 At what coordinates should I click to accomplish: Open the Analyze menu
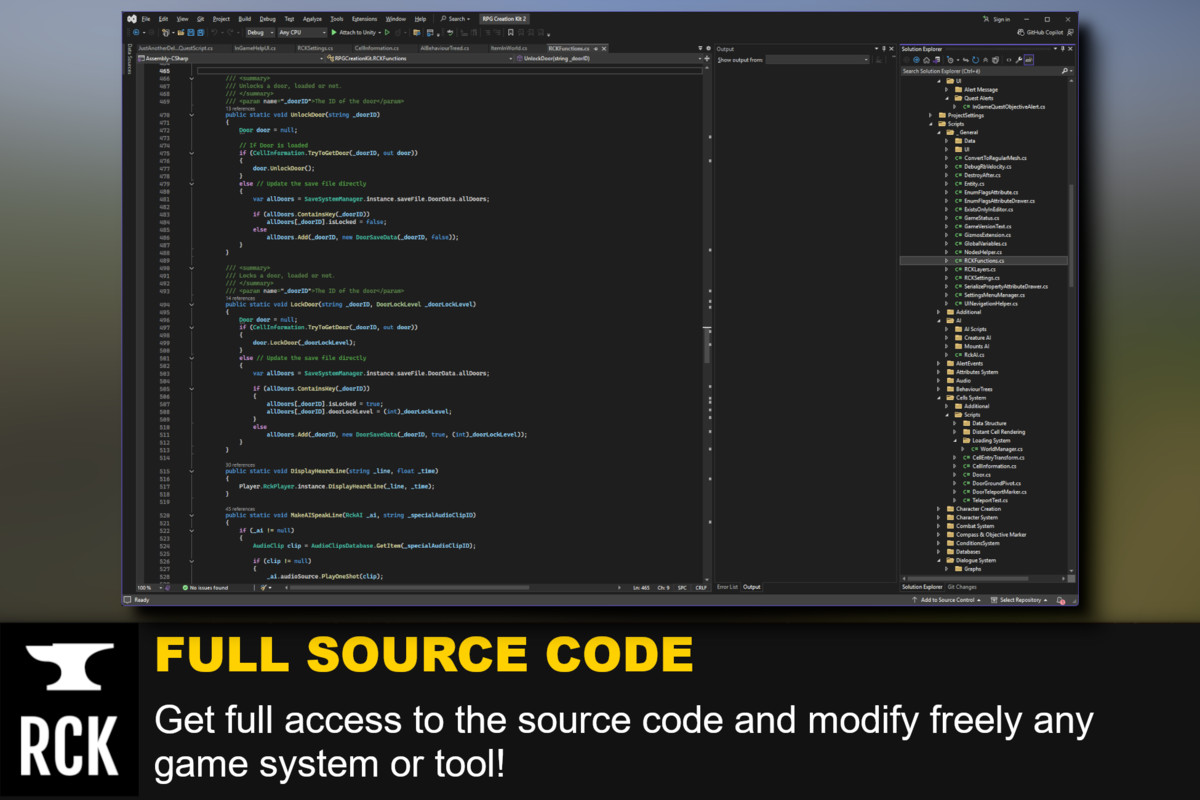(x=310, y=18)
